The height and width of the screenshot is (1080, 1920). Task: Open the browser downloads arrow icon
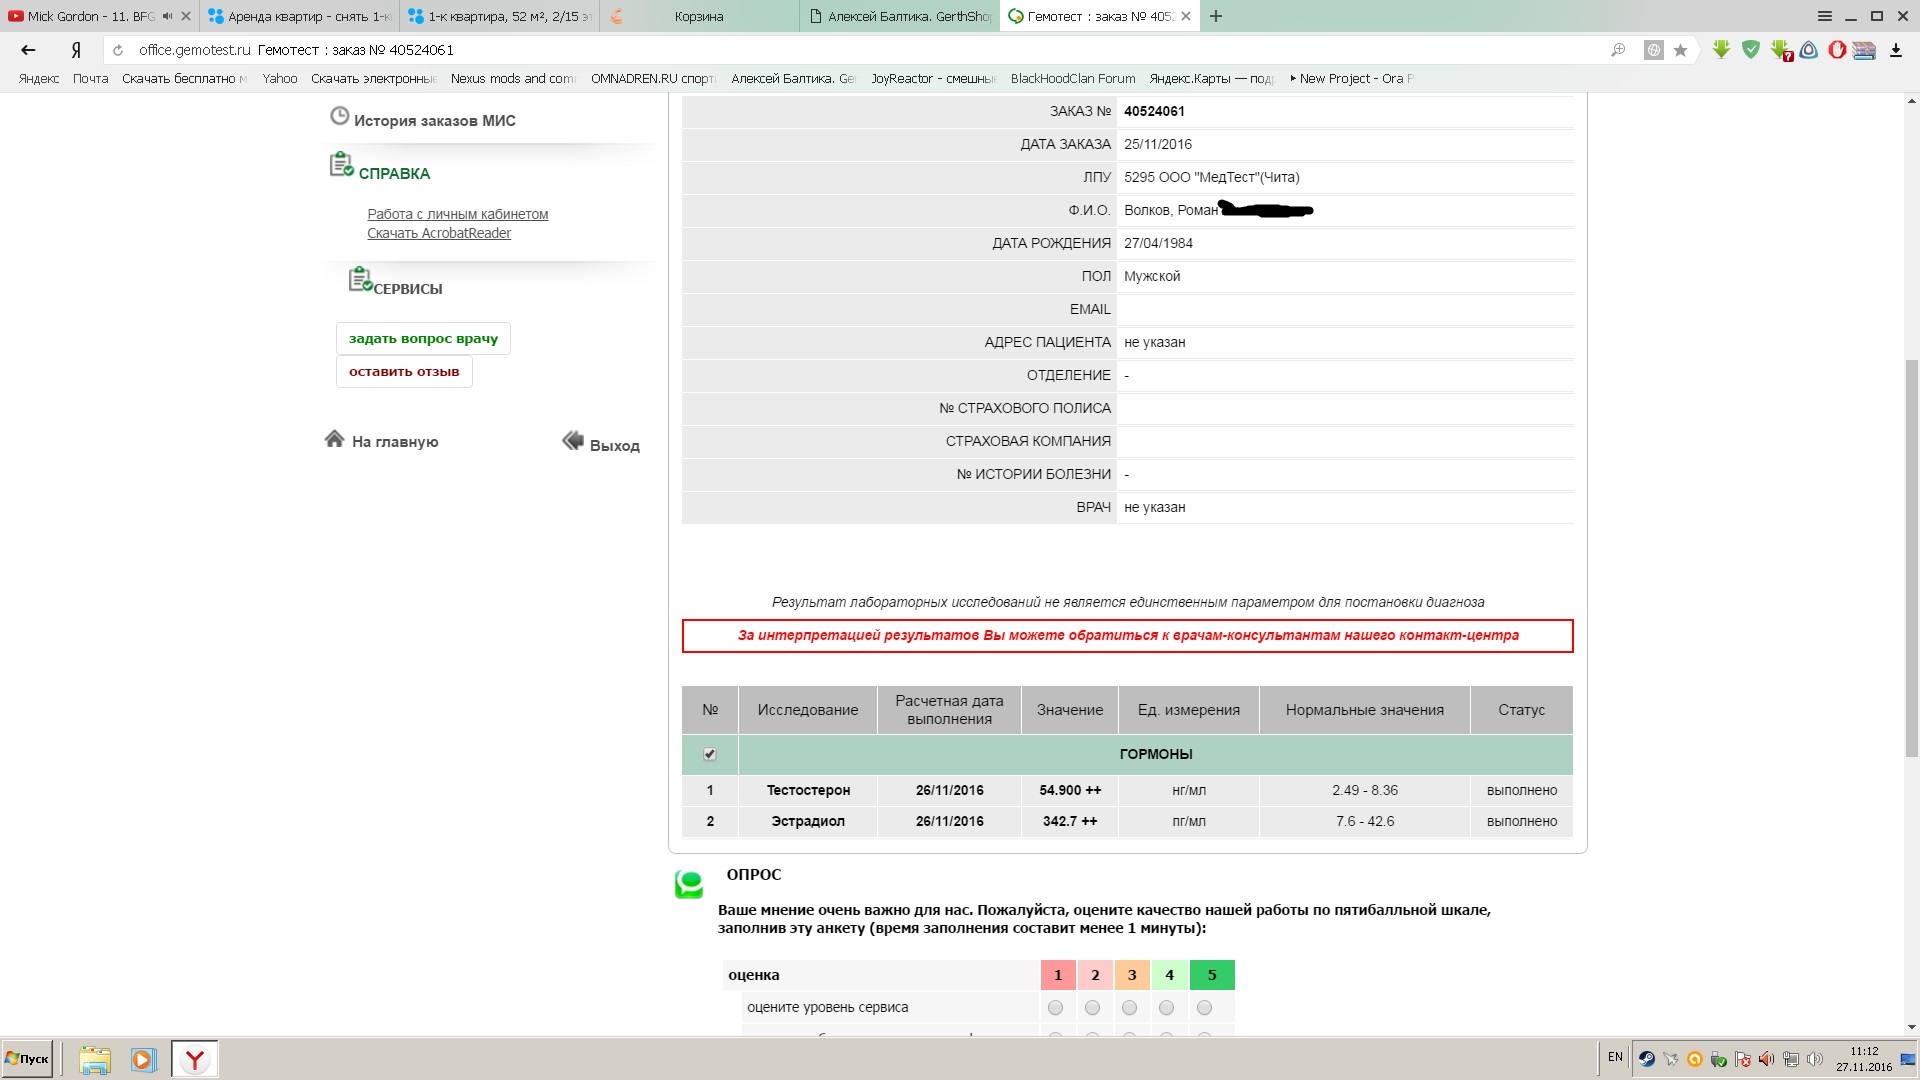click(1895, 50)
